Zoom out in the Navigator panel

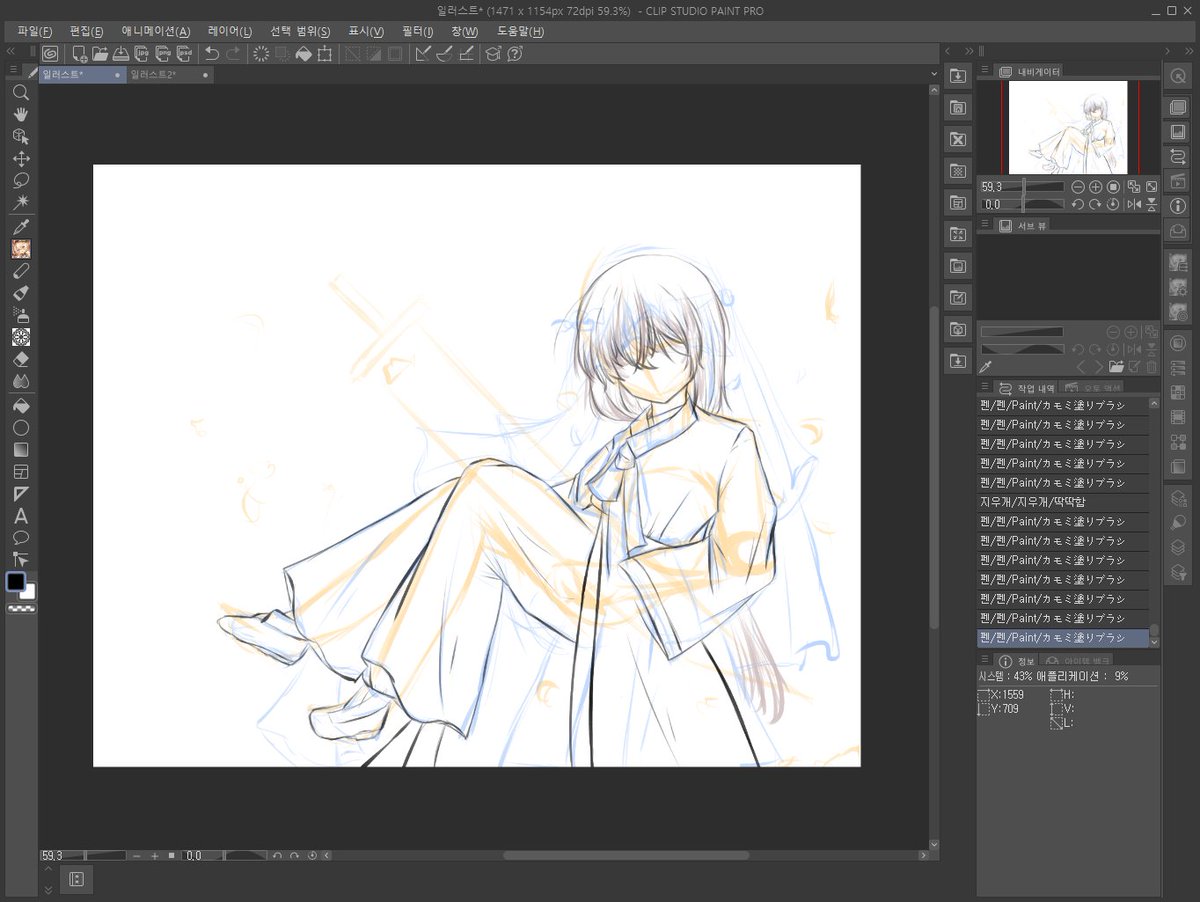(x=1078, y=186)
